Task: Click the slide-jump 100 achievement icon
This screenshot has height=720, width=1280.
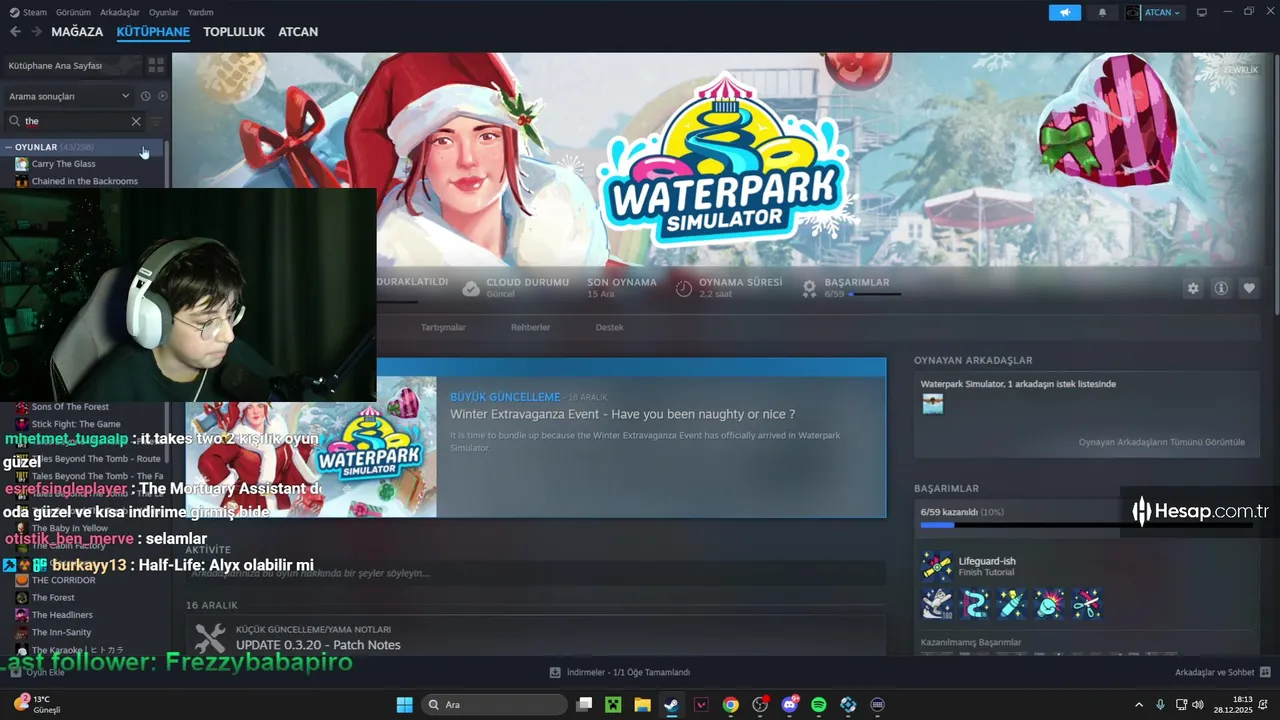Action: [937, 603]
